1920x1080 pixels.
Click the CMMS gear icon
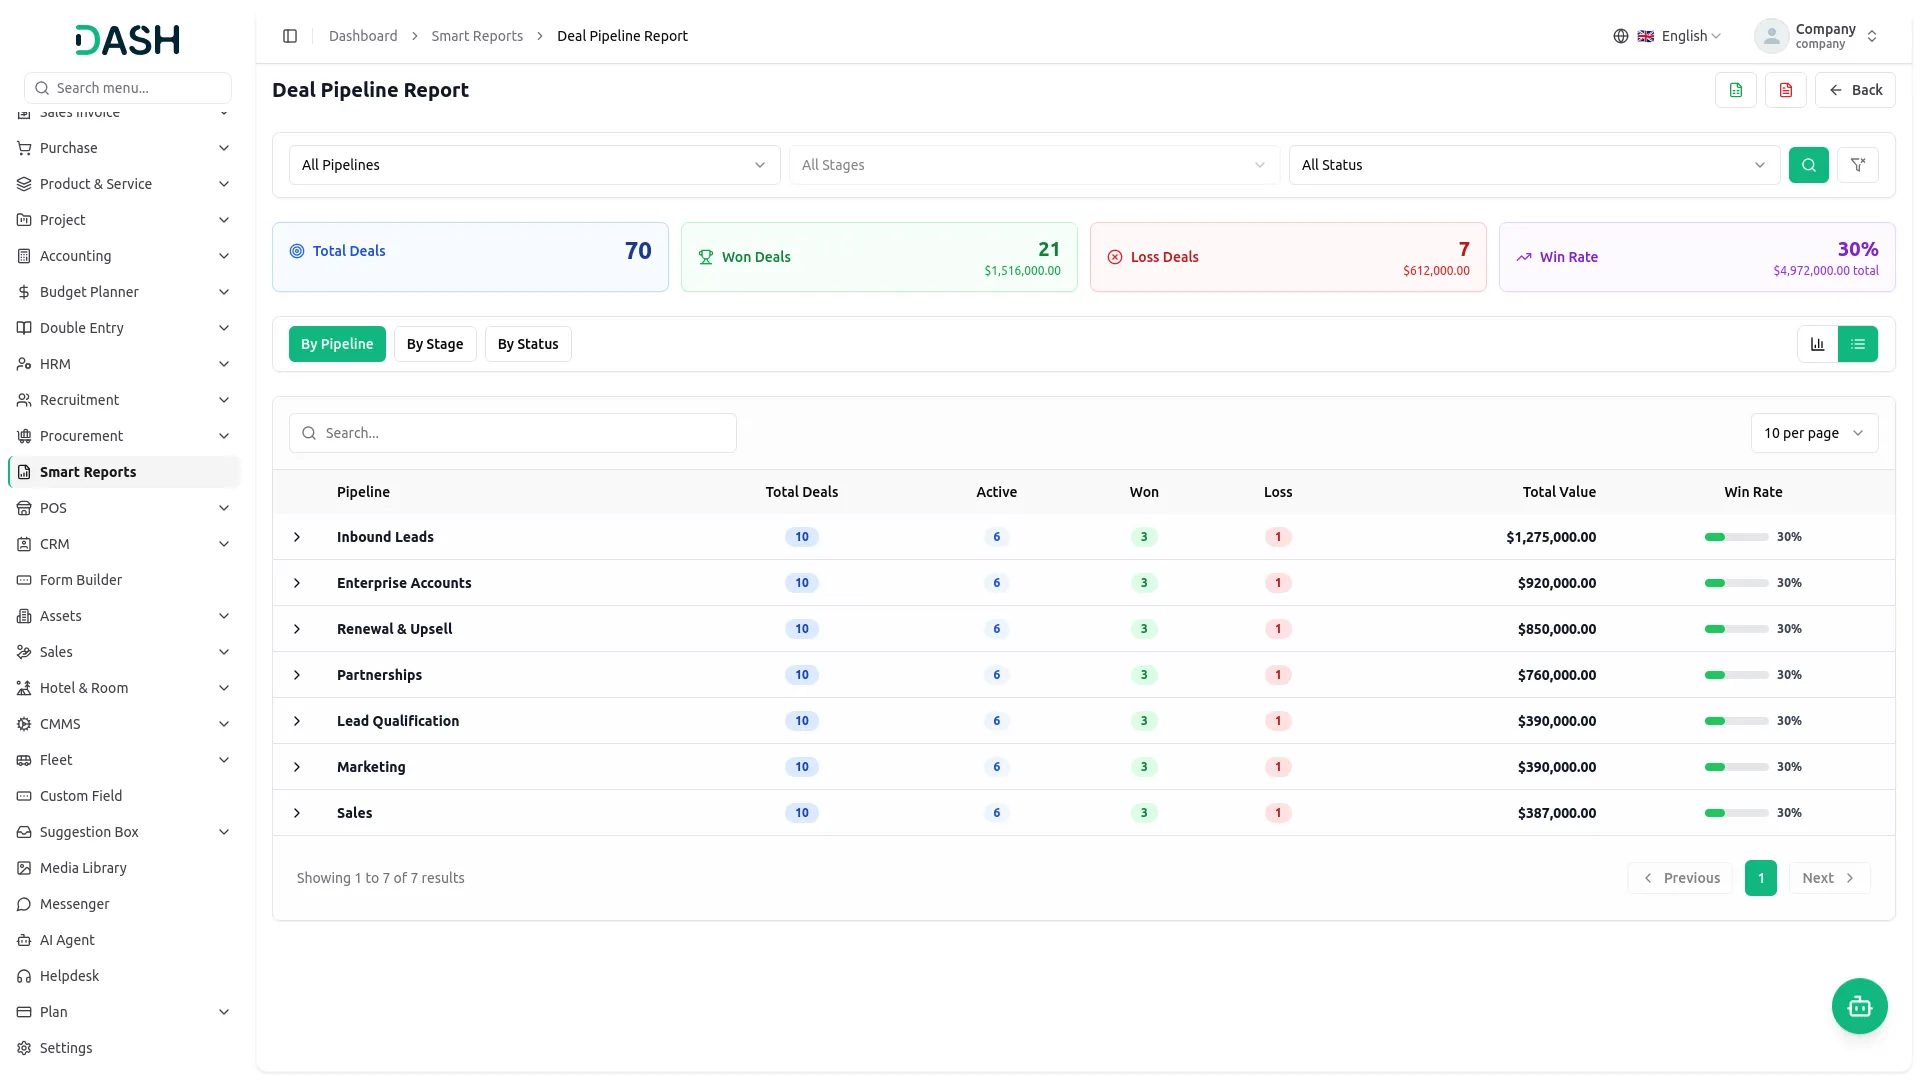coord(24,724)
